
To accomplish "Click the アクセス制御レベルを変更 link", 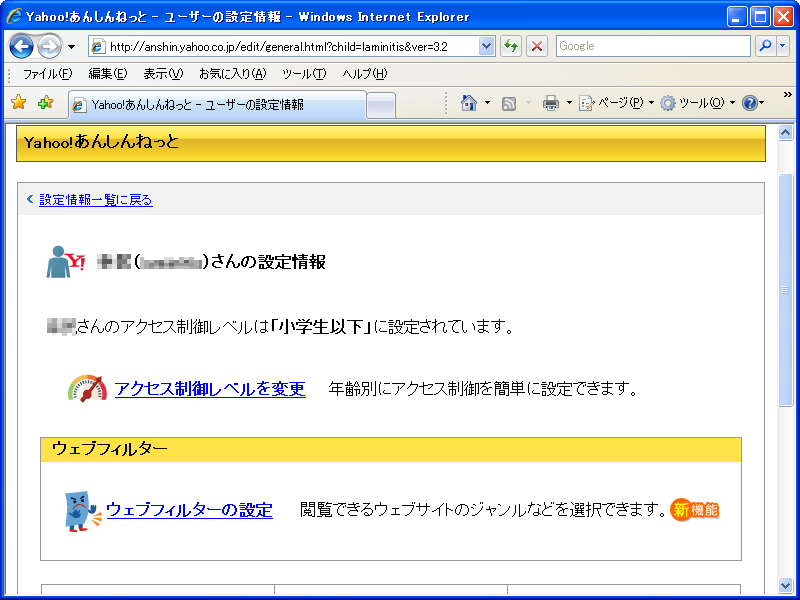I will point(210,389).
